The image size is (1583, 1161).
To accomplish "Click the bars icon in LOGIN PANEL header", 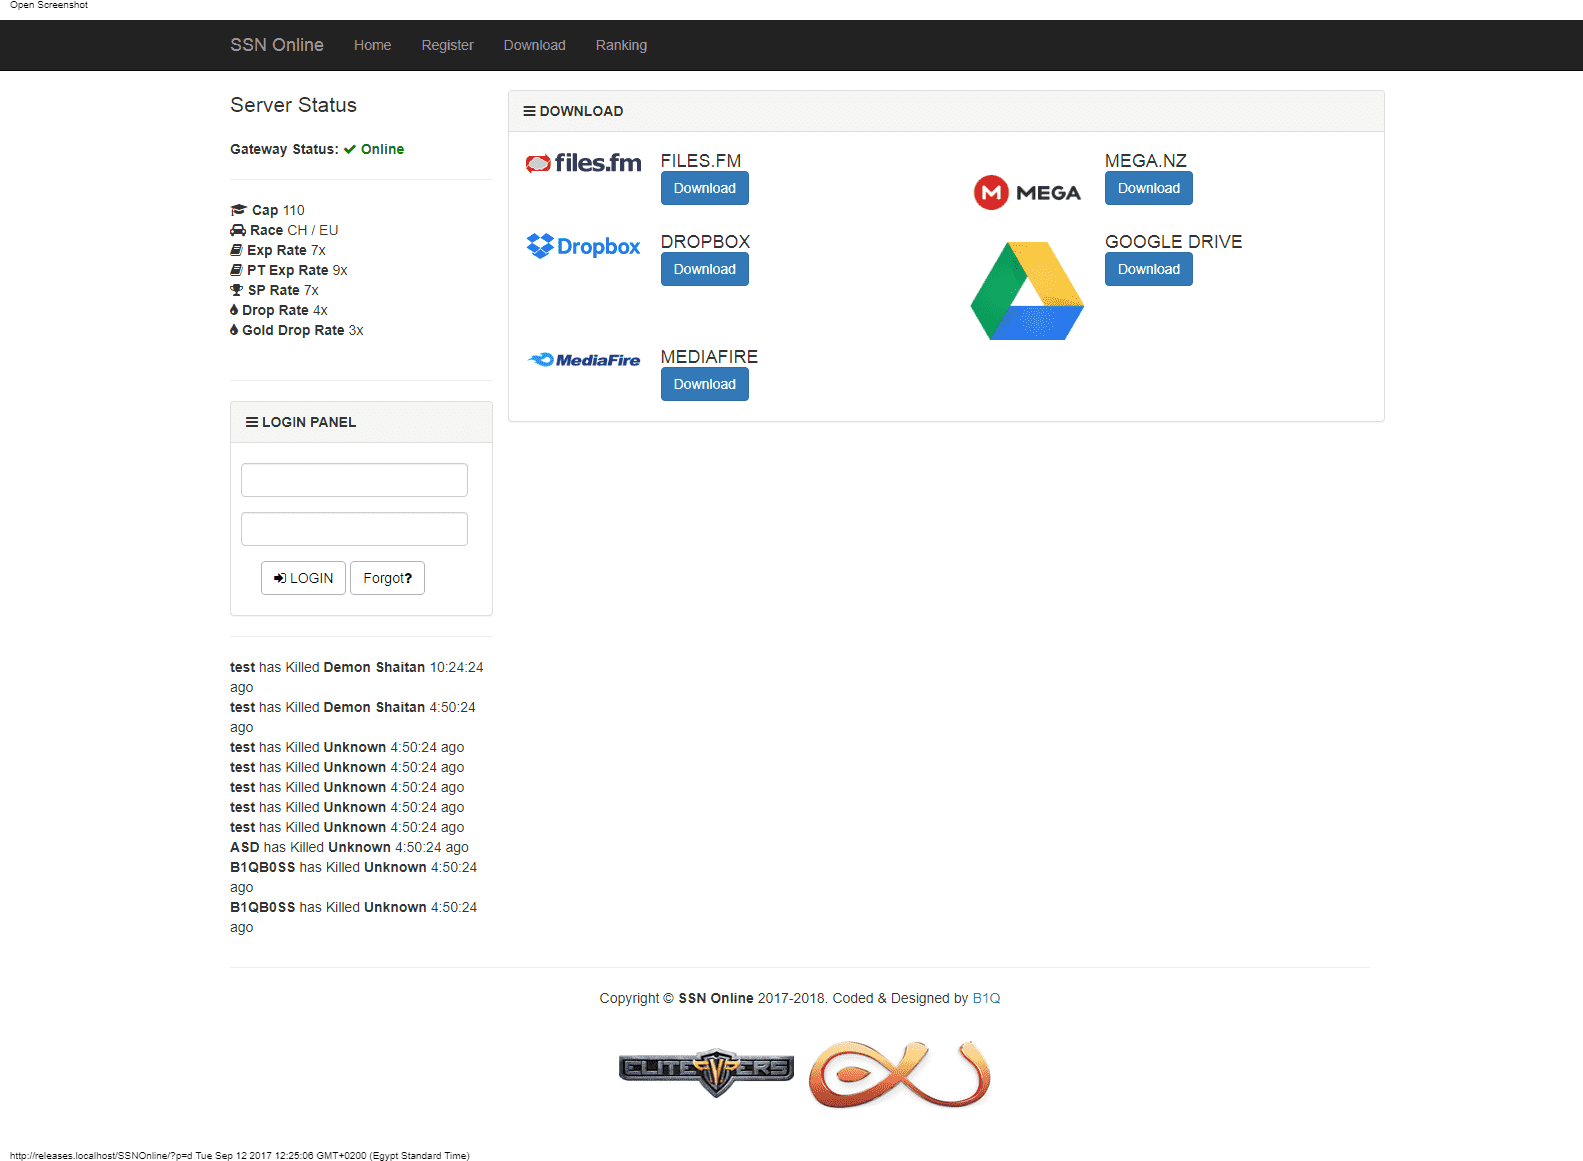I will [x=252, y=422].
